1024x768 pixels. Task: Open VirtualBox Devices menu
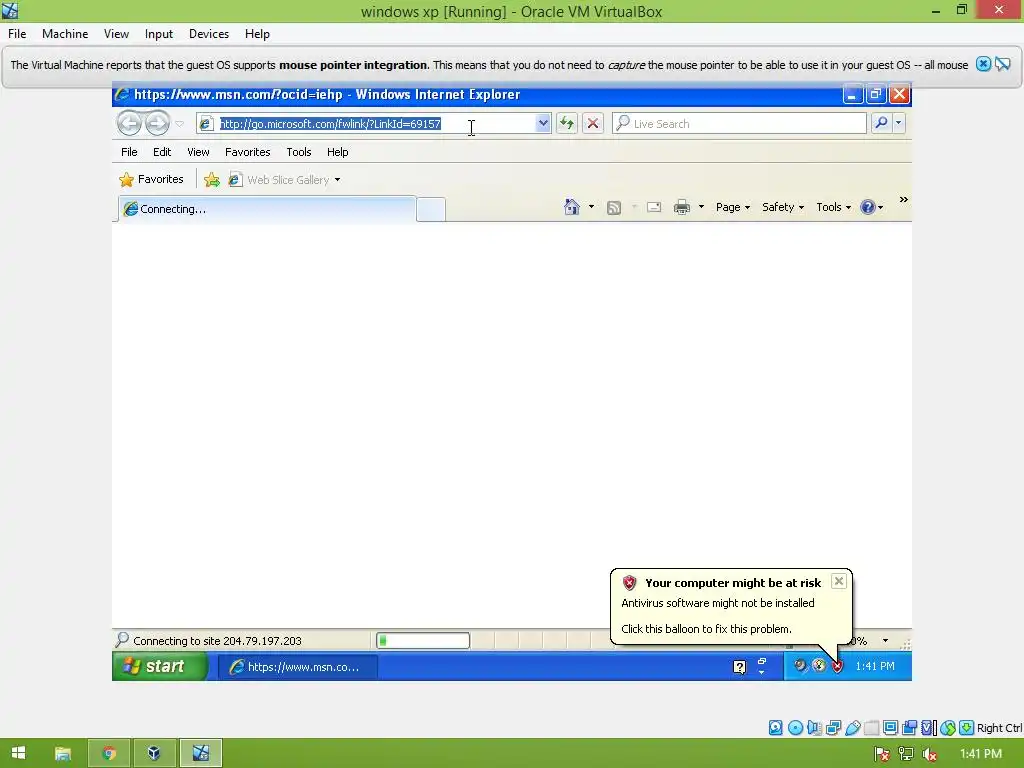click(x=209, y=34)
